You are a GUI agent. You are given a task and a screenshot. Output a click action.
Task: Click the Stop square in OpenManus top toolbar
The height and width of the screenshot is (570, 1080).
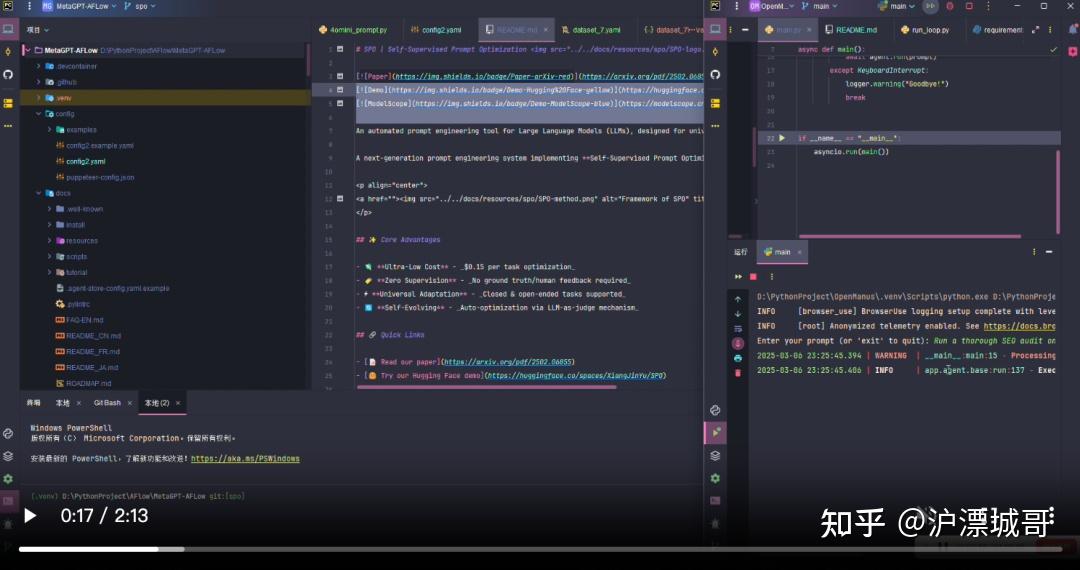(969, 6)
